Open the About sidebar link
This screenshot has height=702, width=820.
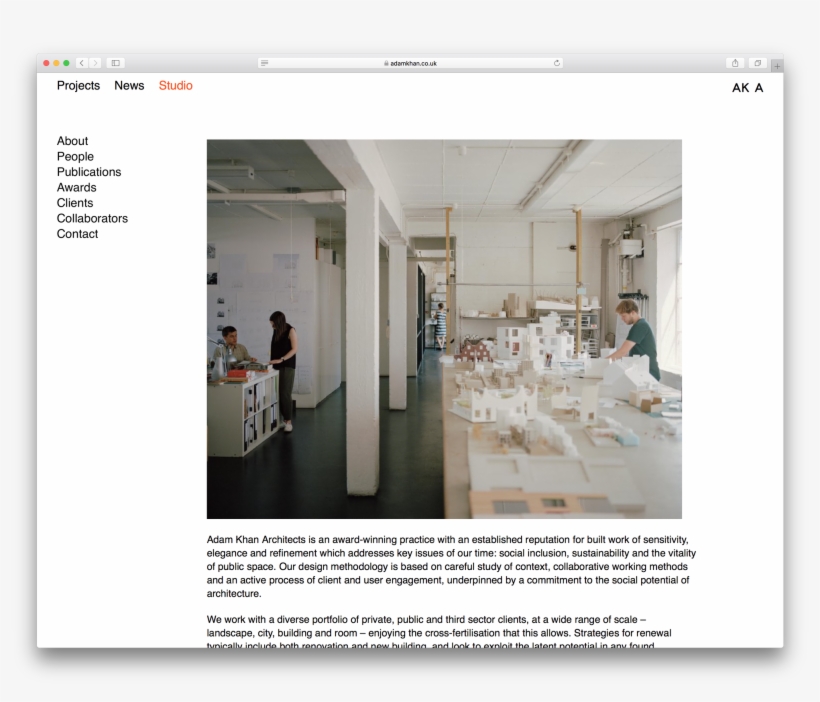coord(72,141)
